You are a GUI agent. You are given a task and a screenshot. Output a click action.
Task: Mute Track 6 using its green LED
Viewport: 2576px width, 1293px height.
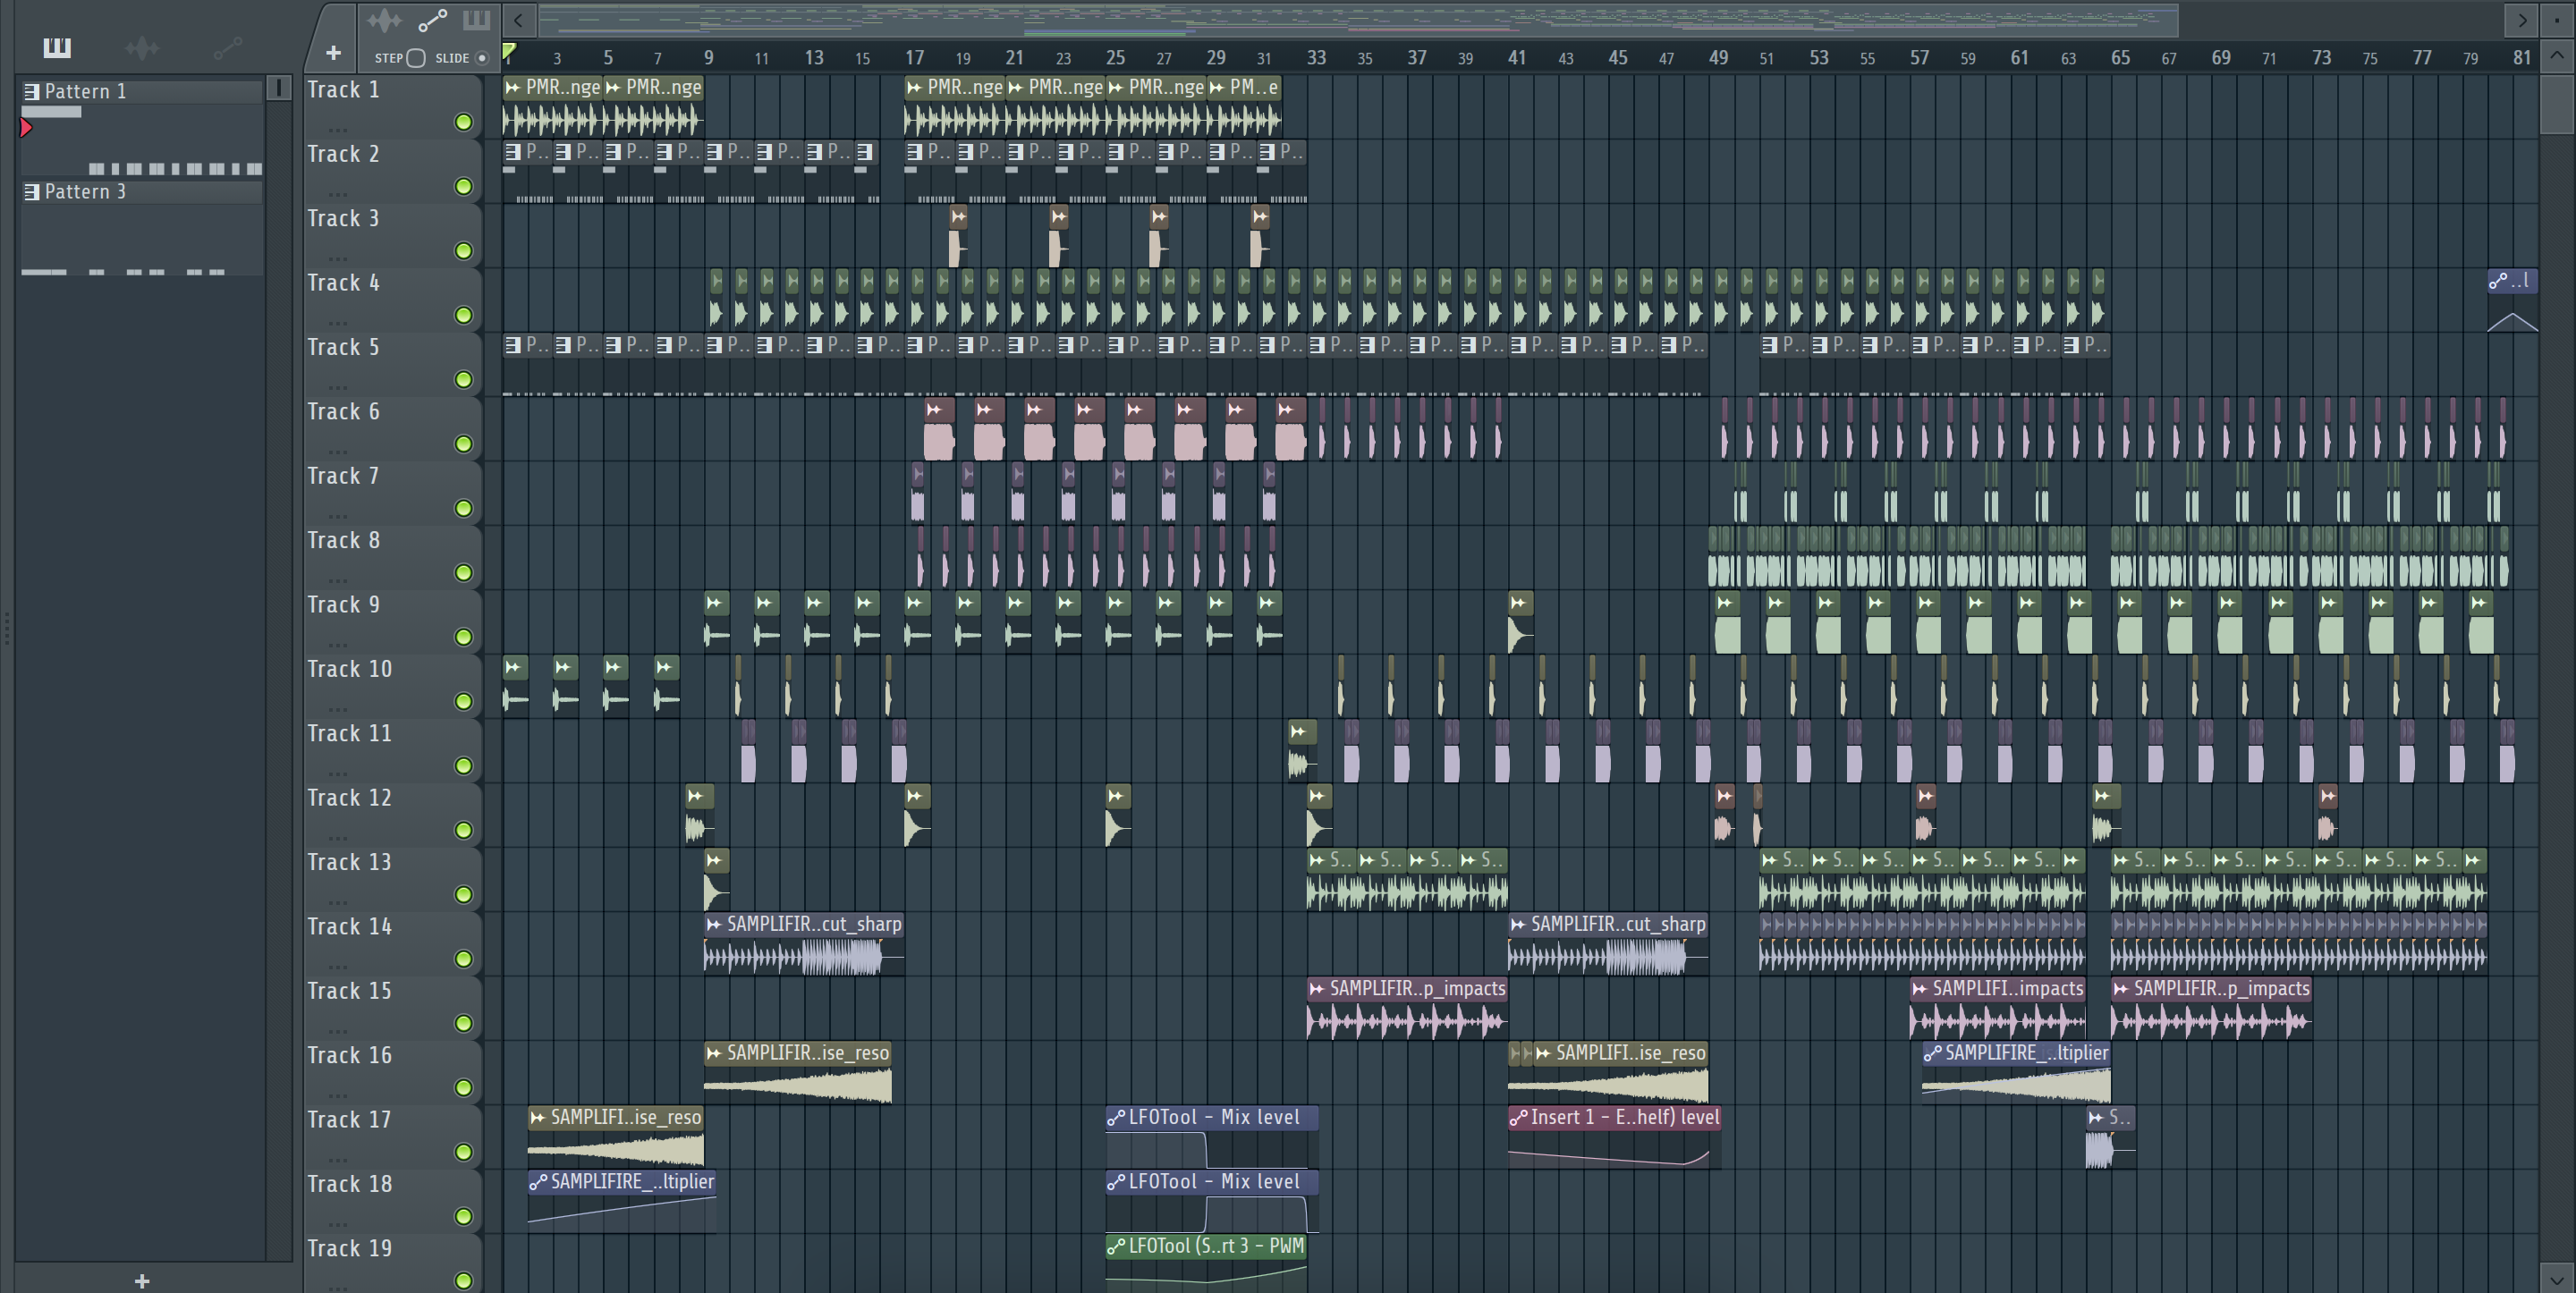463,444
